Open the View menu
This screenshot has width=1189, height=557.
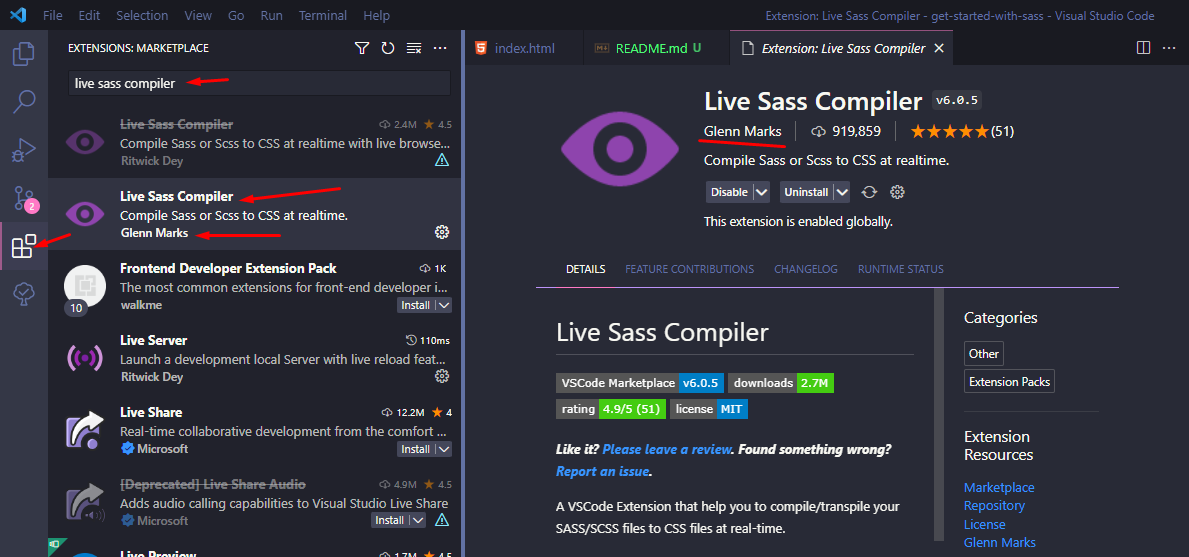198,15
